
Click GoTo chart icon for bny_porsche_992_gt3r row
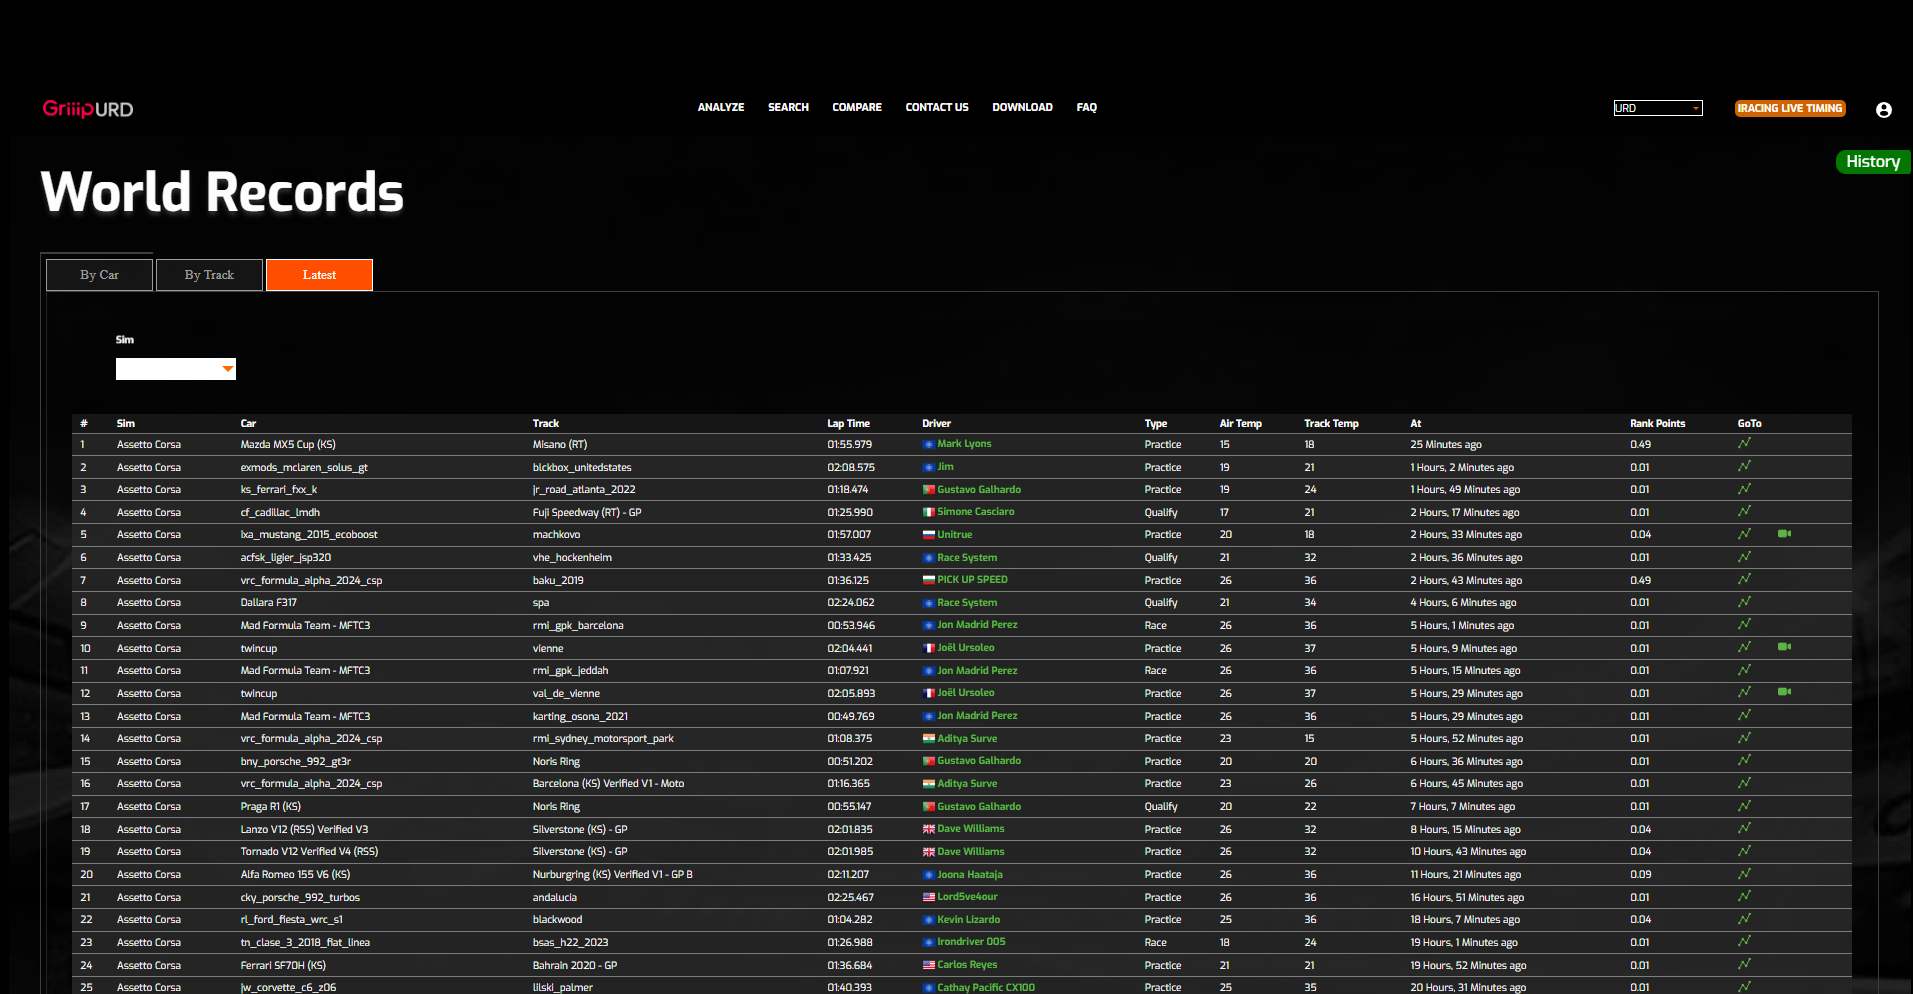point(1744,760)
